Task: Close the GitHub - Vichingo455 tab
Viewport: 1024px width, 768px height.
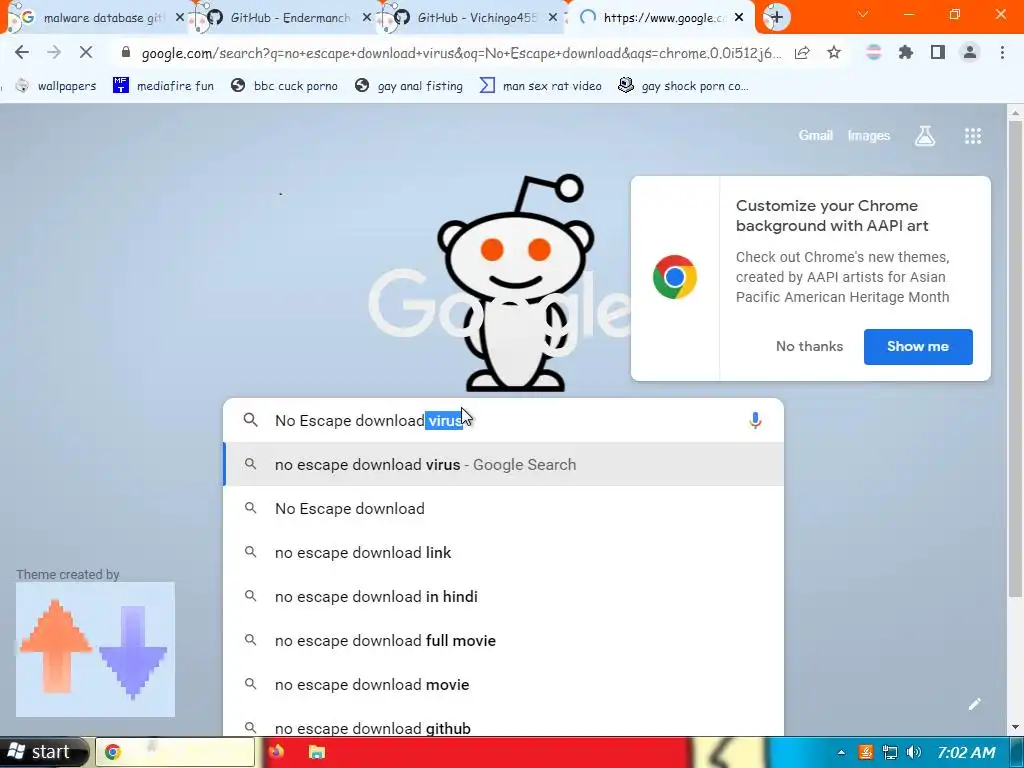Action: point(553,18)
